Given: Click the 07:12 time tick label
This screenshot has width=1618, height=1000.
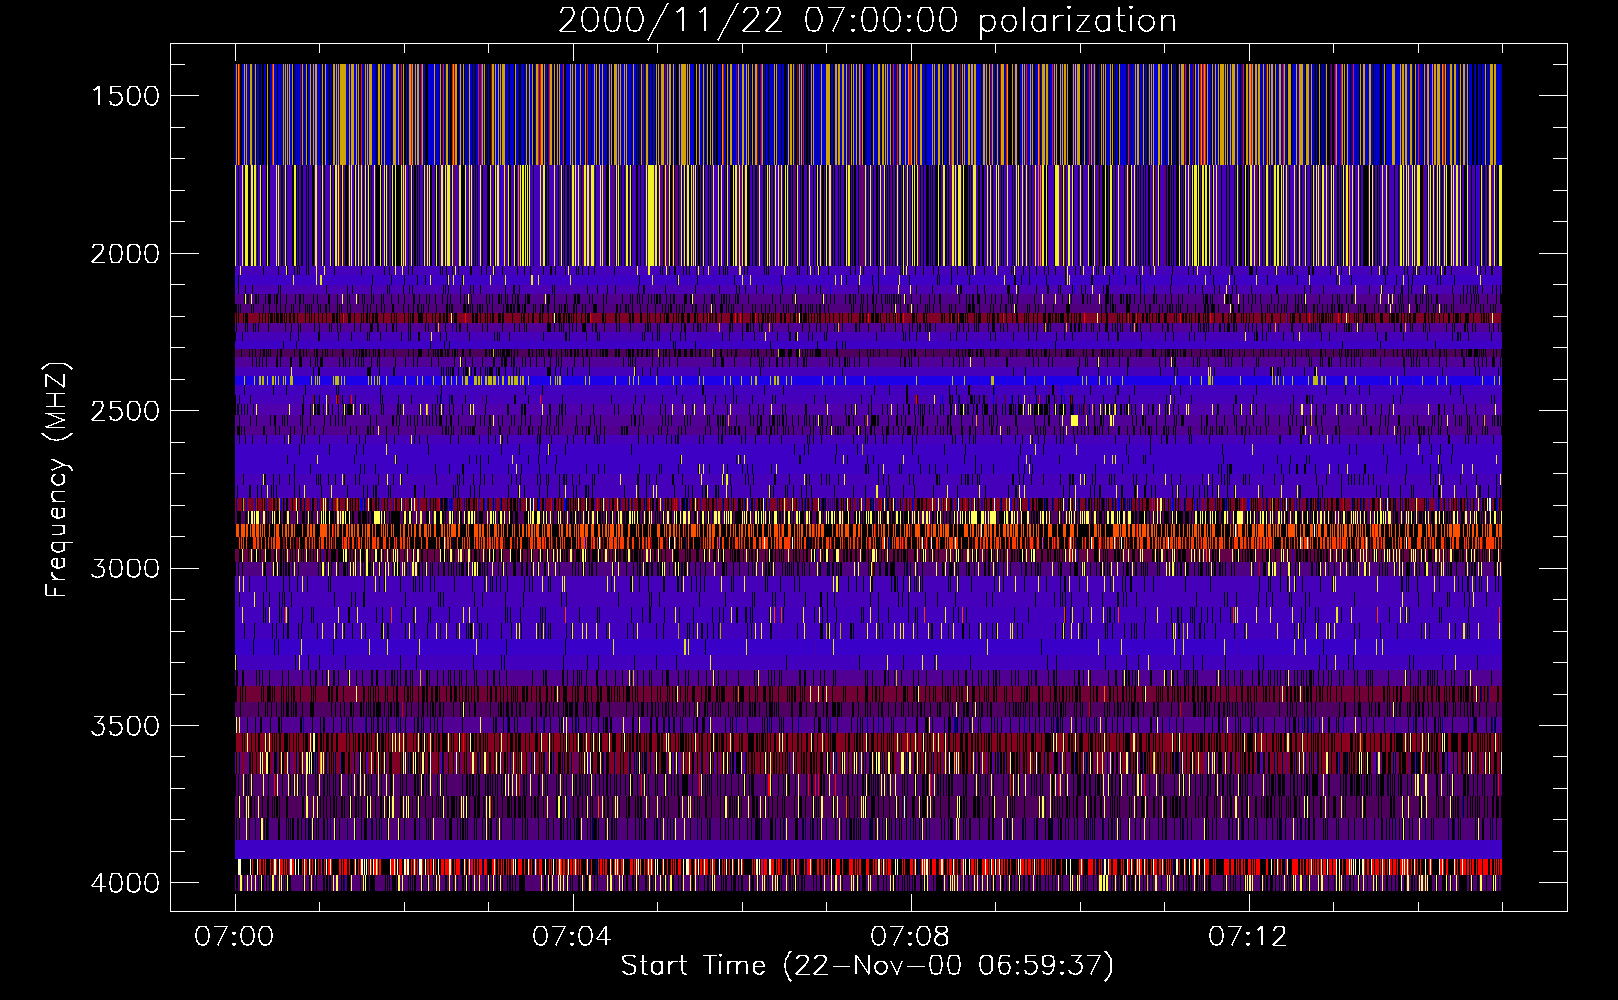Looking at the screenshot, I should tap(1248, 937).
